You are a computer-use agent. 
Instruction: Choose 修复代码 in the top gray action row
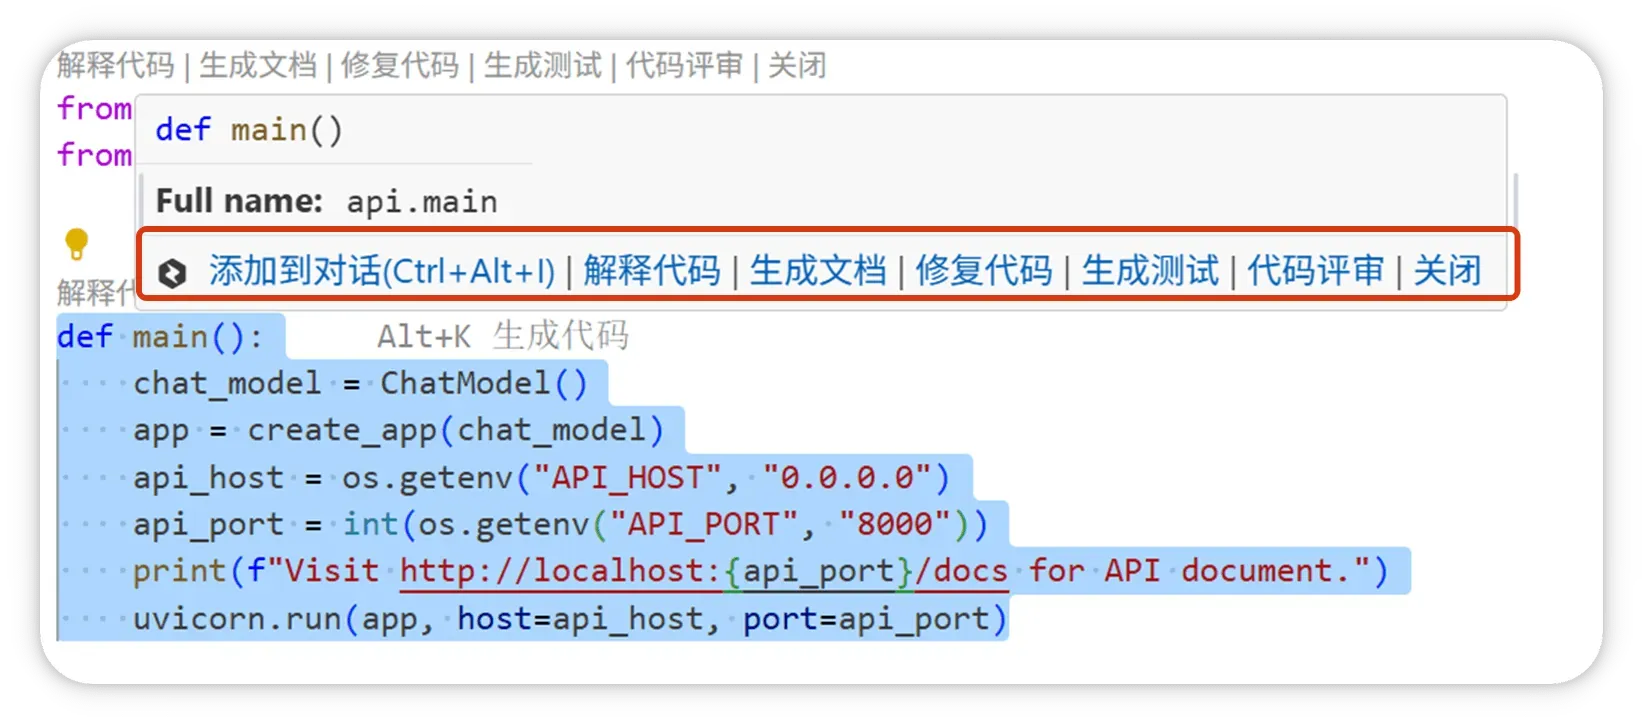coord(399,66)
